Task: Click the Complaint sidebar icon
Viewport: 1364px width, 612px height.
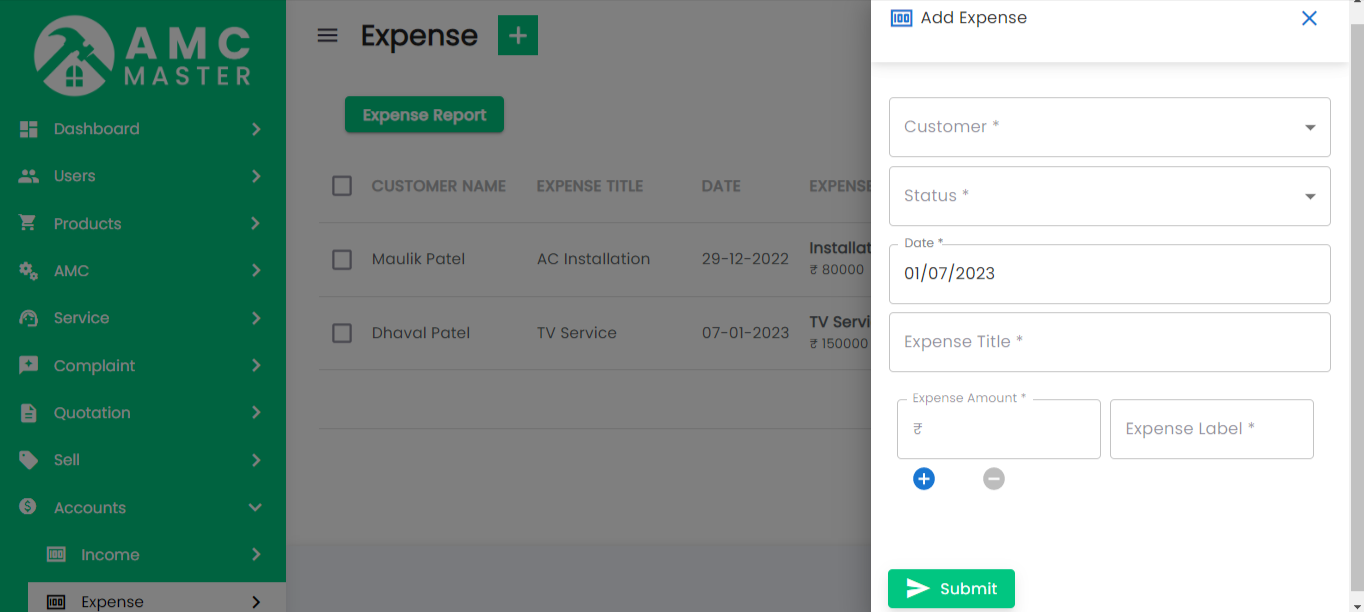Action: pyautogui.click(x=28, y=365)
